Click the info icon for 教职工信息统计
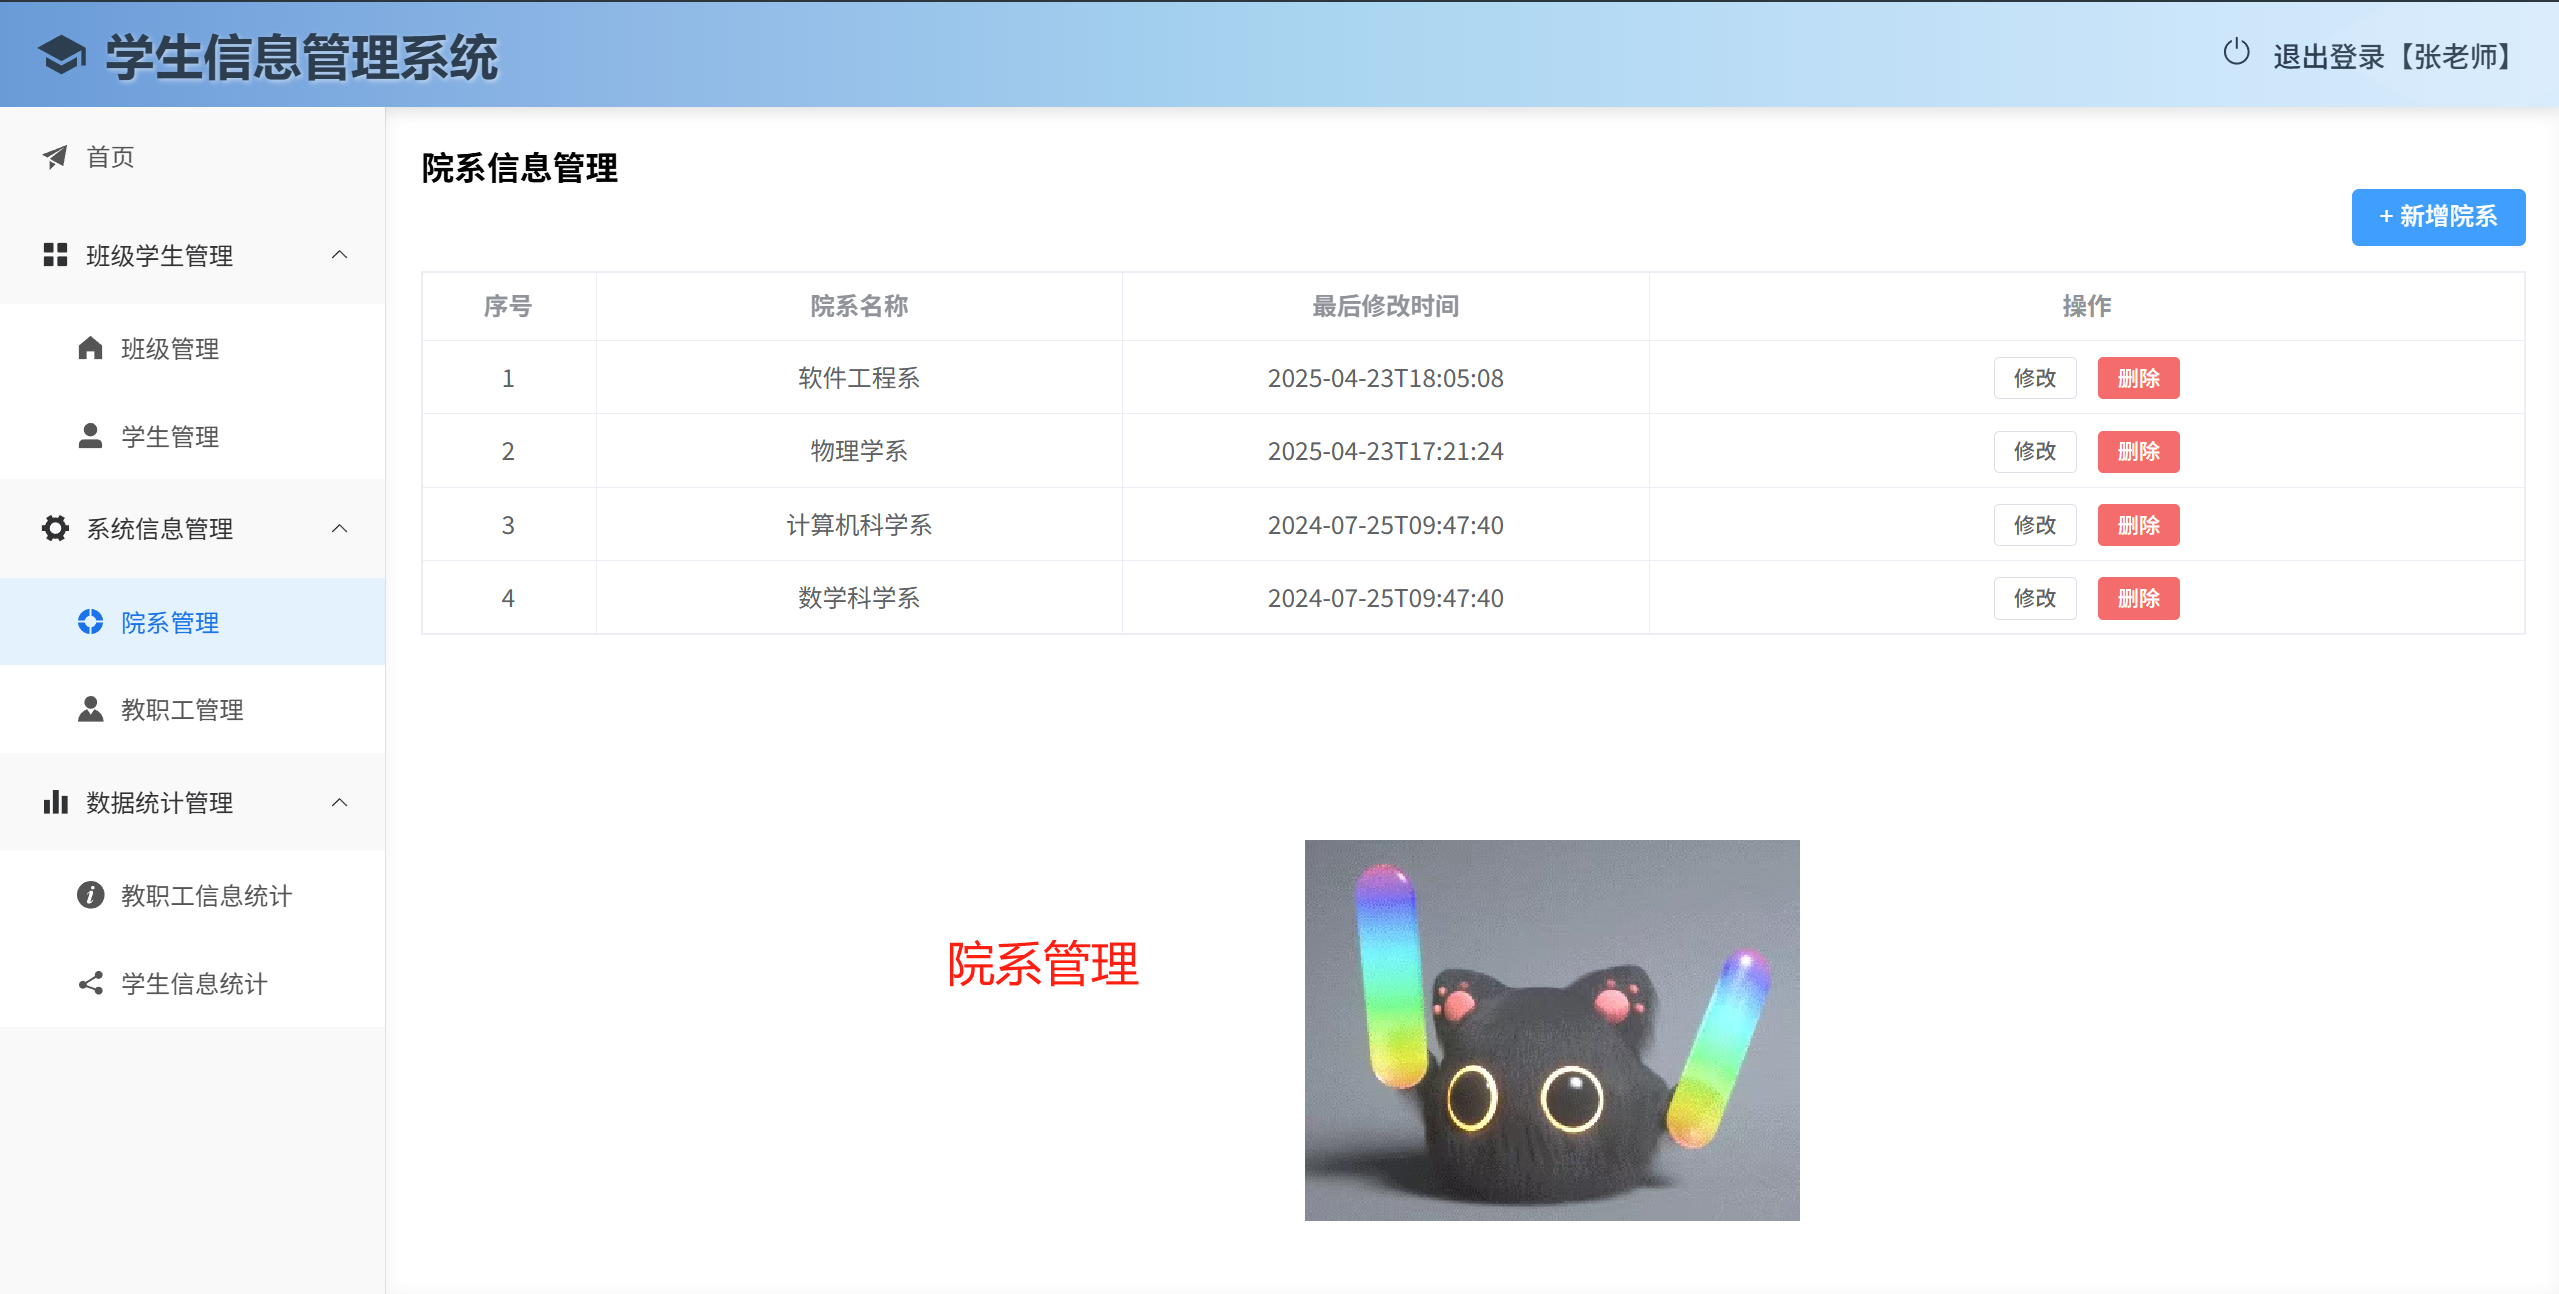This screenshot has height=1294, width=2559. pyautogui.click(x=90, y=895)
